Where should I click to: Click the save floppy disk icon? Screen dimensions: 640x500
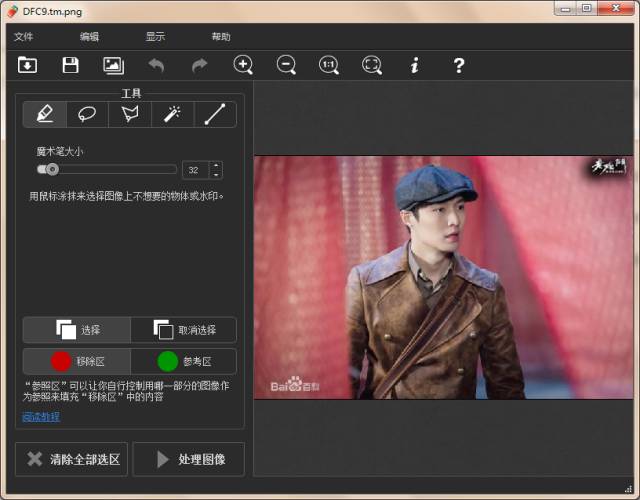(x=70, y=65)
